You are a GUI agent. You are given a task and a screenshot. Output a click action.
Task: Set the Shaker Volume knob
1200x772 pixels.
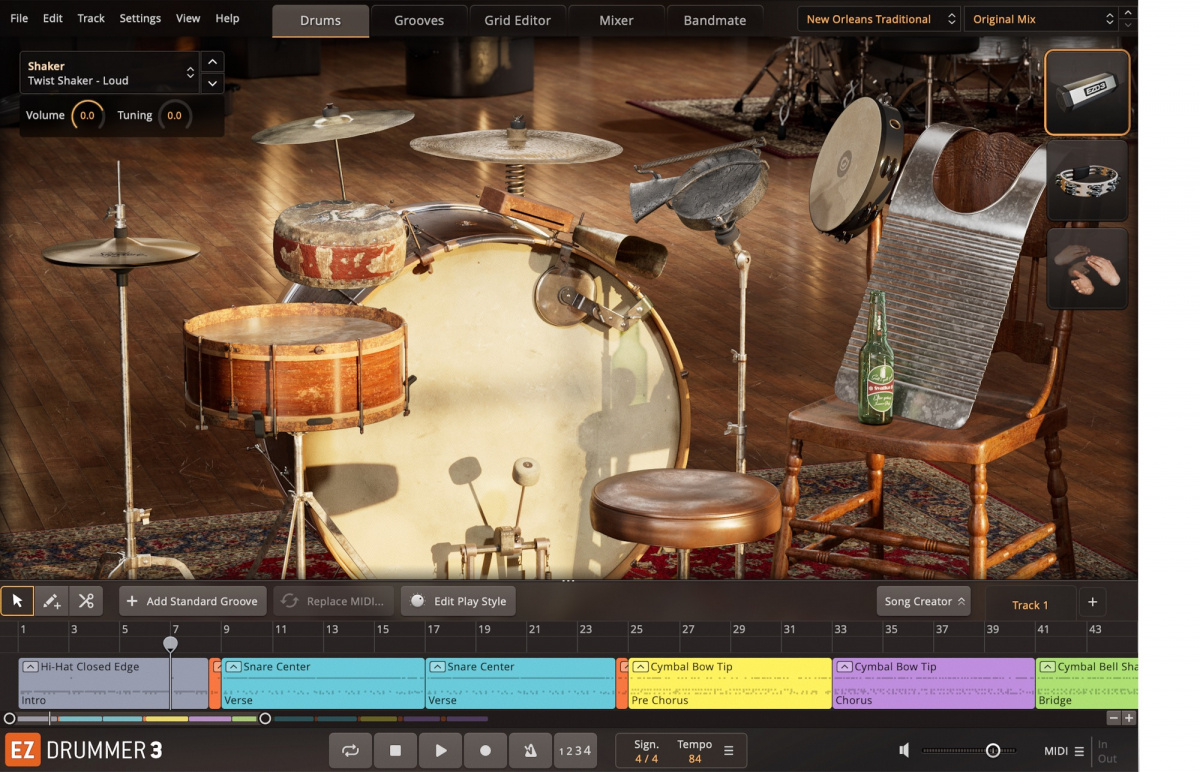[88, 115]
